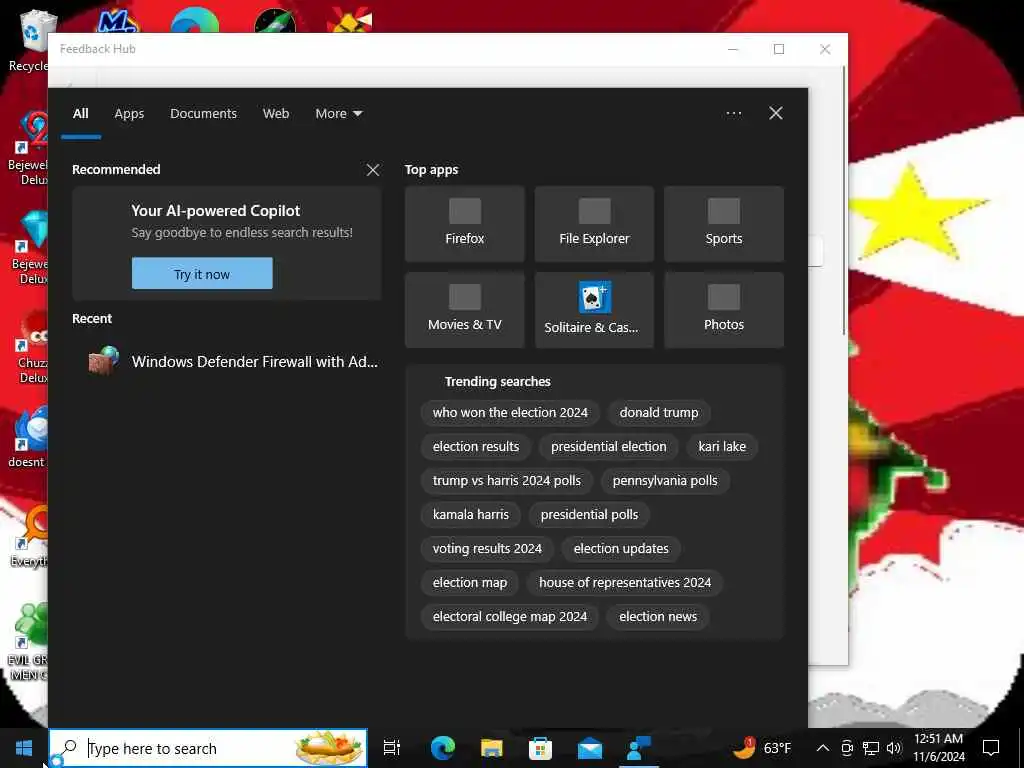Select 'electoral college map 2024' chip
This screenshot has height=768, width=1024.
[509, 616]
